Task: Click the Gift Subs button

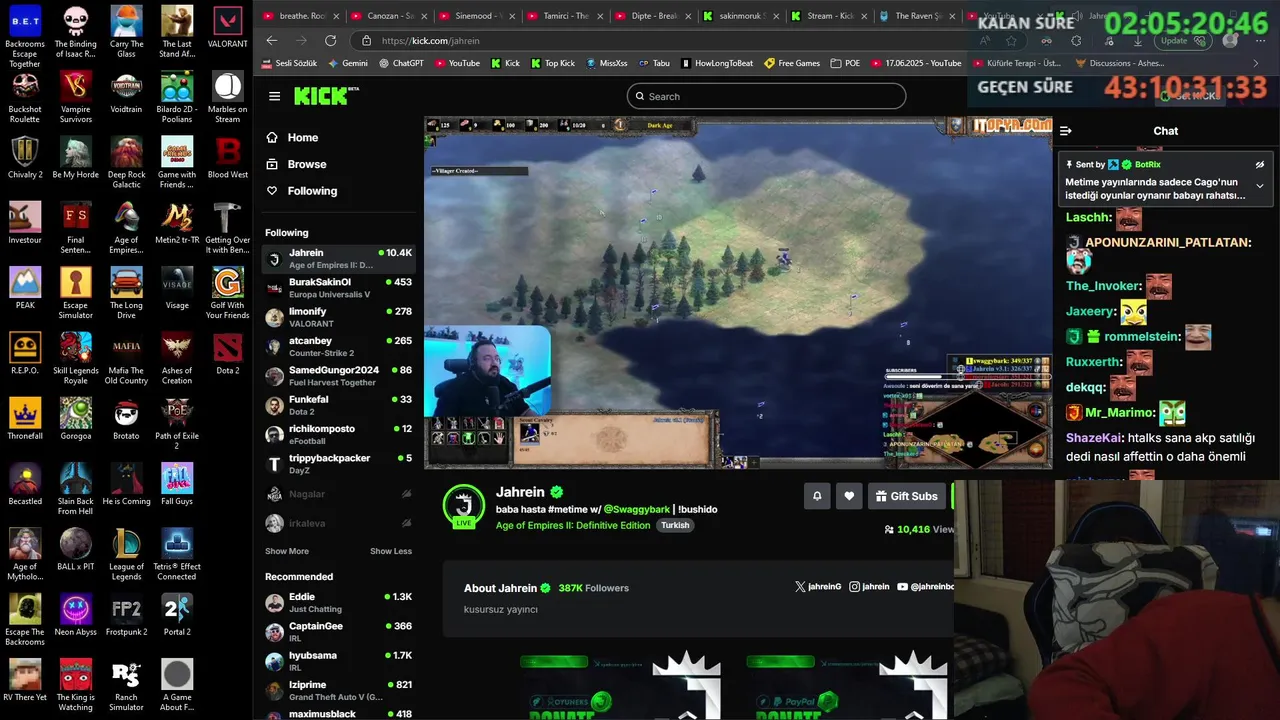Action: point(907,496)
